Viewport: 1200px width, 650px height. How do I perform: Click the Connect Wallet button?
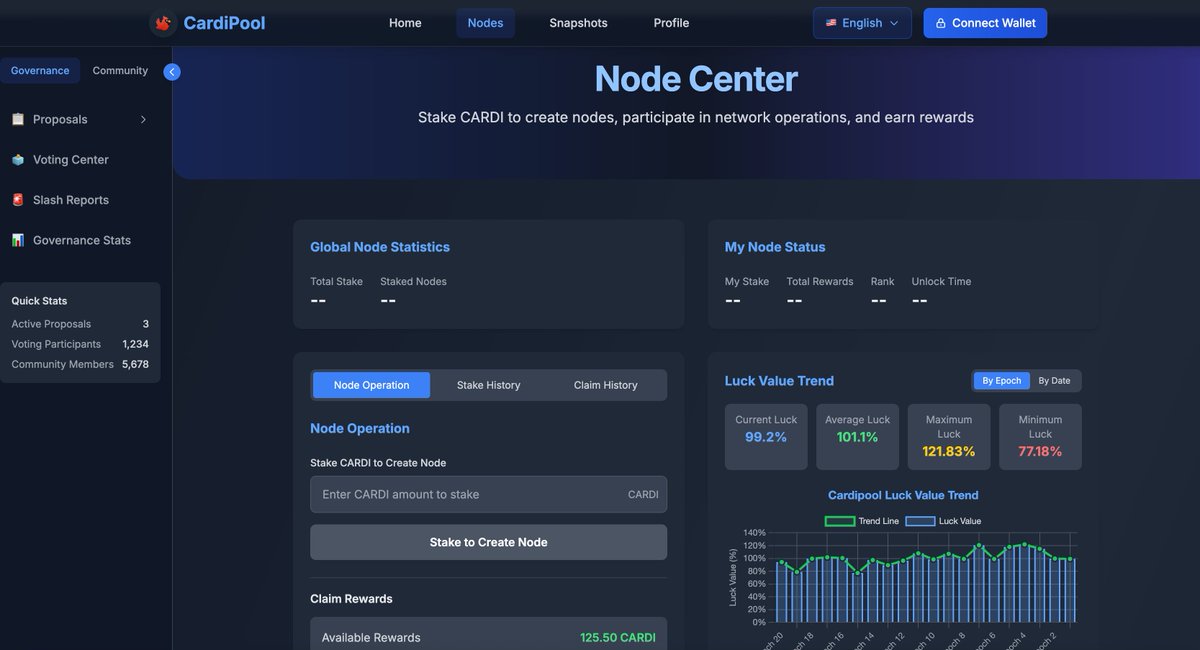985,23
